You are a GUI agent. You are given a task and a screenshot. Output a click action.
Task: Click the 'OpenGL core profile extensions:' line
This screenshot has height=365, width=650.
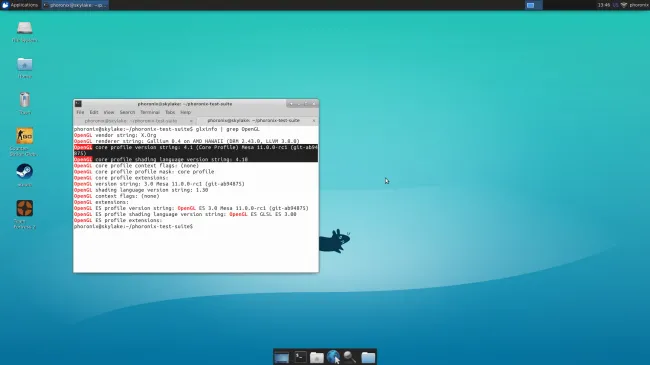click(121, 178)
